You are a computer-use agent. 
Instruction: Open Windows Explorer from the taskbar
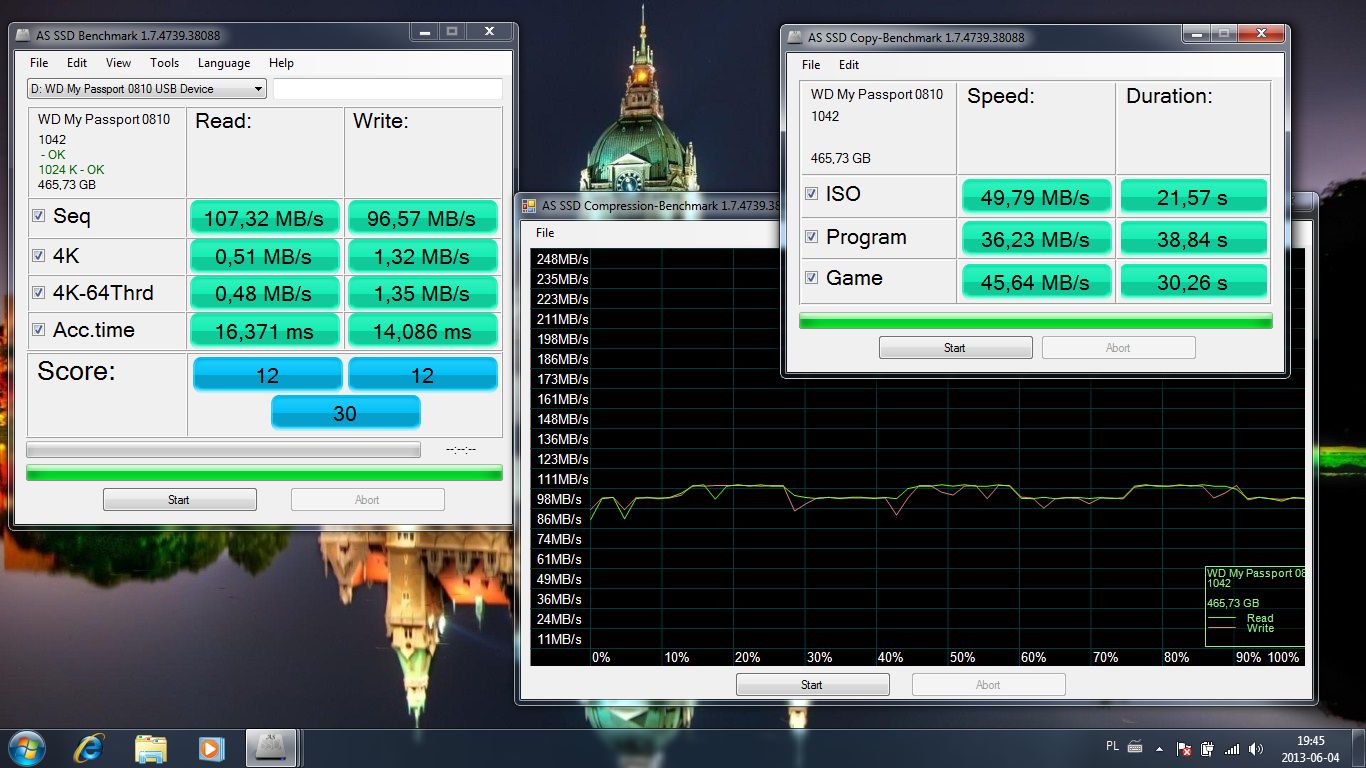pyautogui.click(x=150, y=748)
